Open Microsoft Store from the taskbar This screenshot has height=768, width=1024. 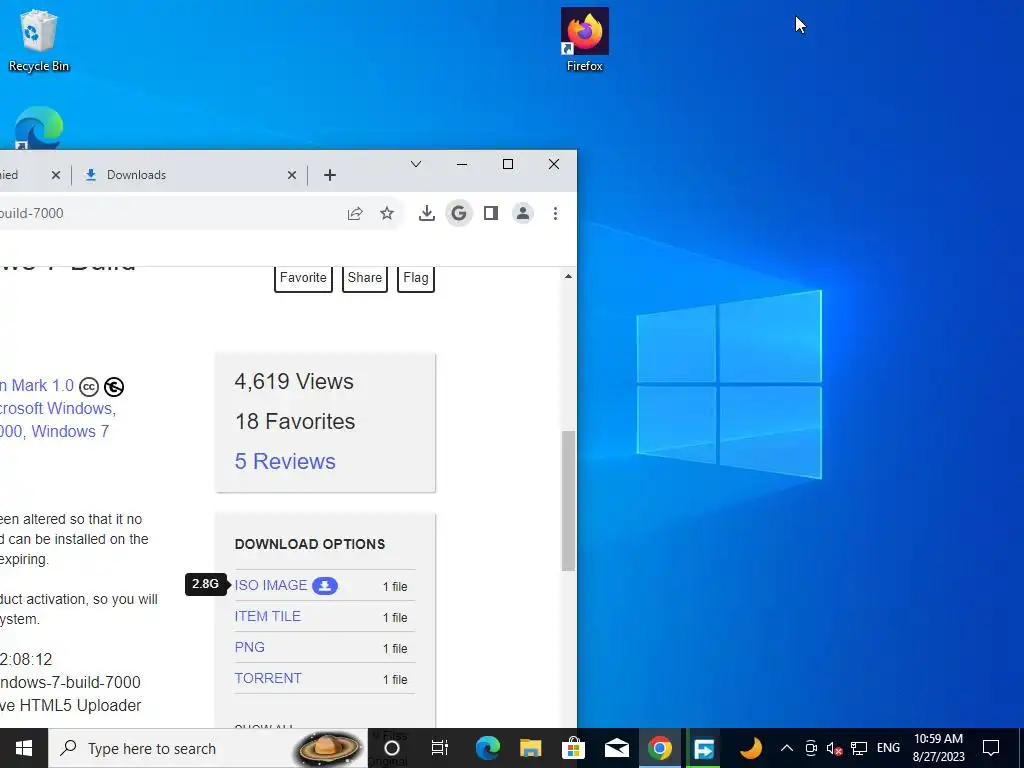pos(573,748)
